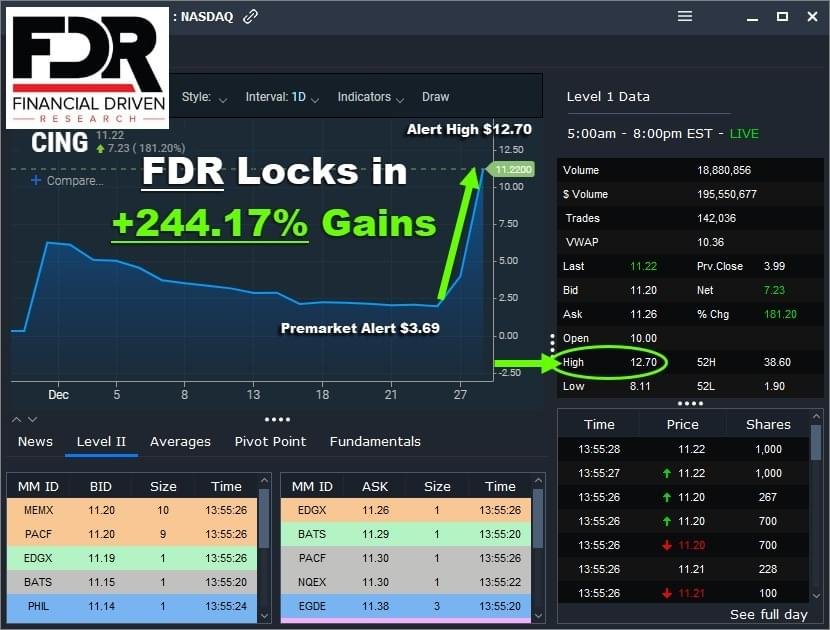The image size is (830, 630).
Task: Open the hamburger menu icon
Action: coord(685,16)
